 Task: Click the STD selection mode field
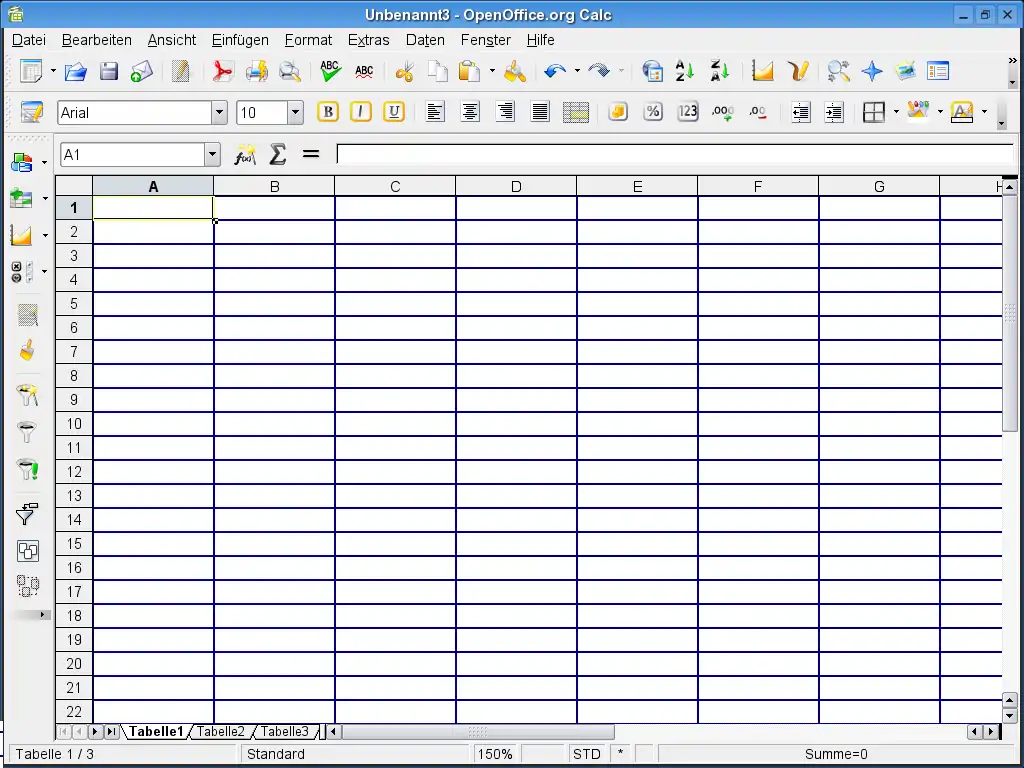(586, 754)
